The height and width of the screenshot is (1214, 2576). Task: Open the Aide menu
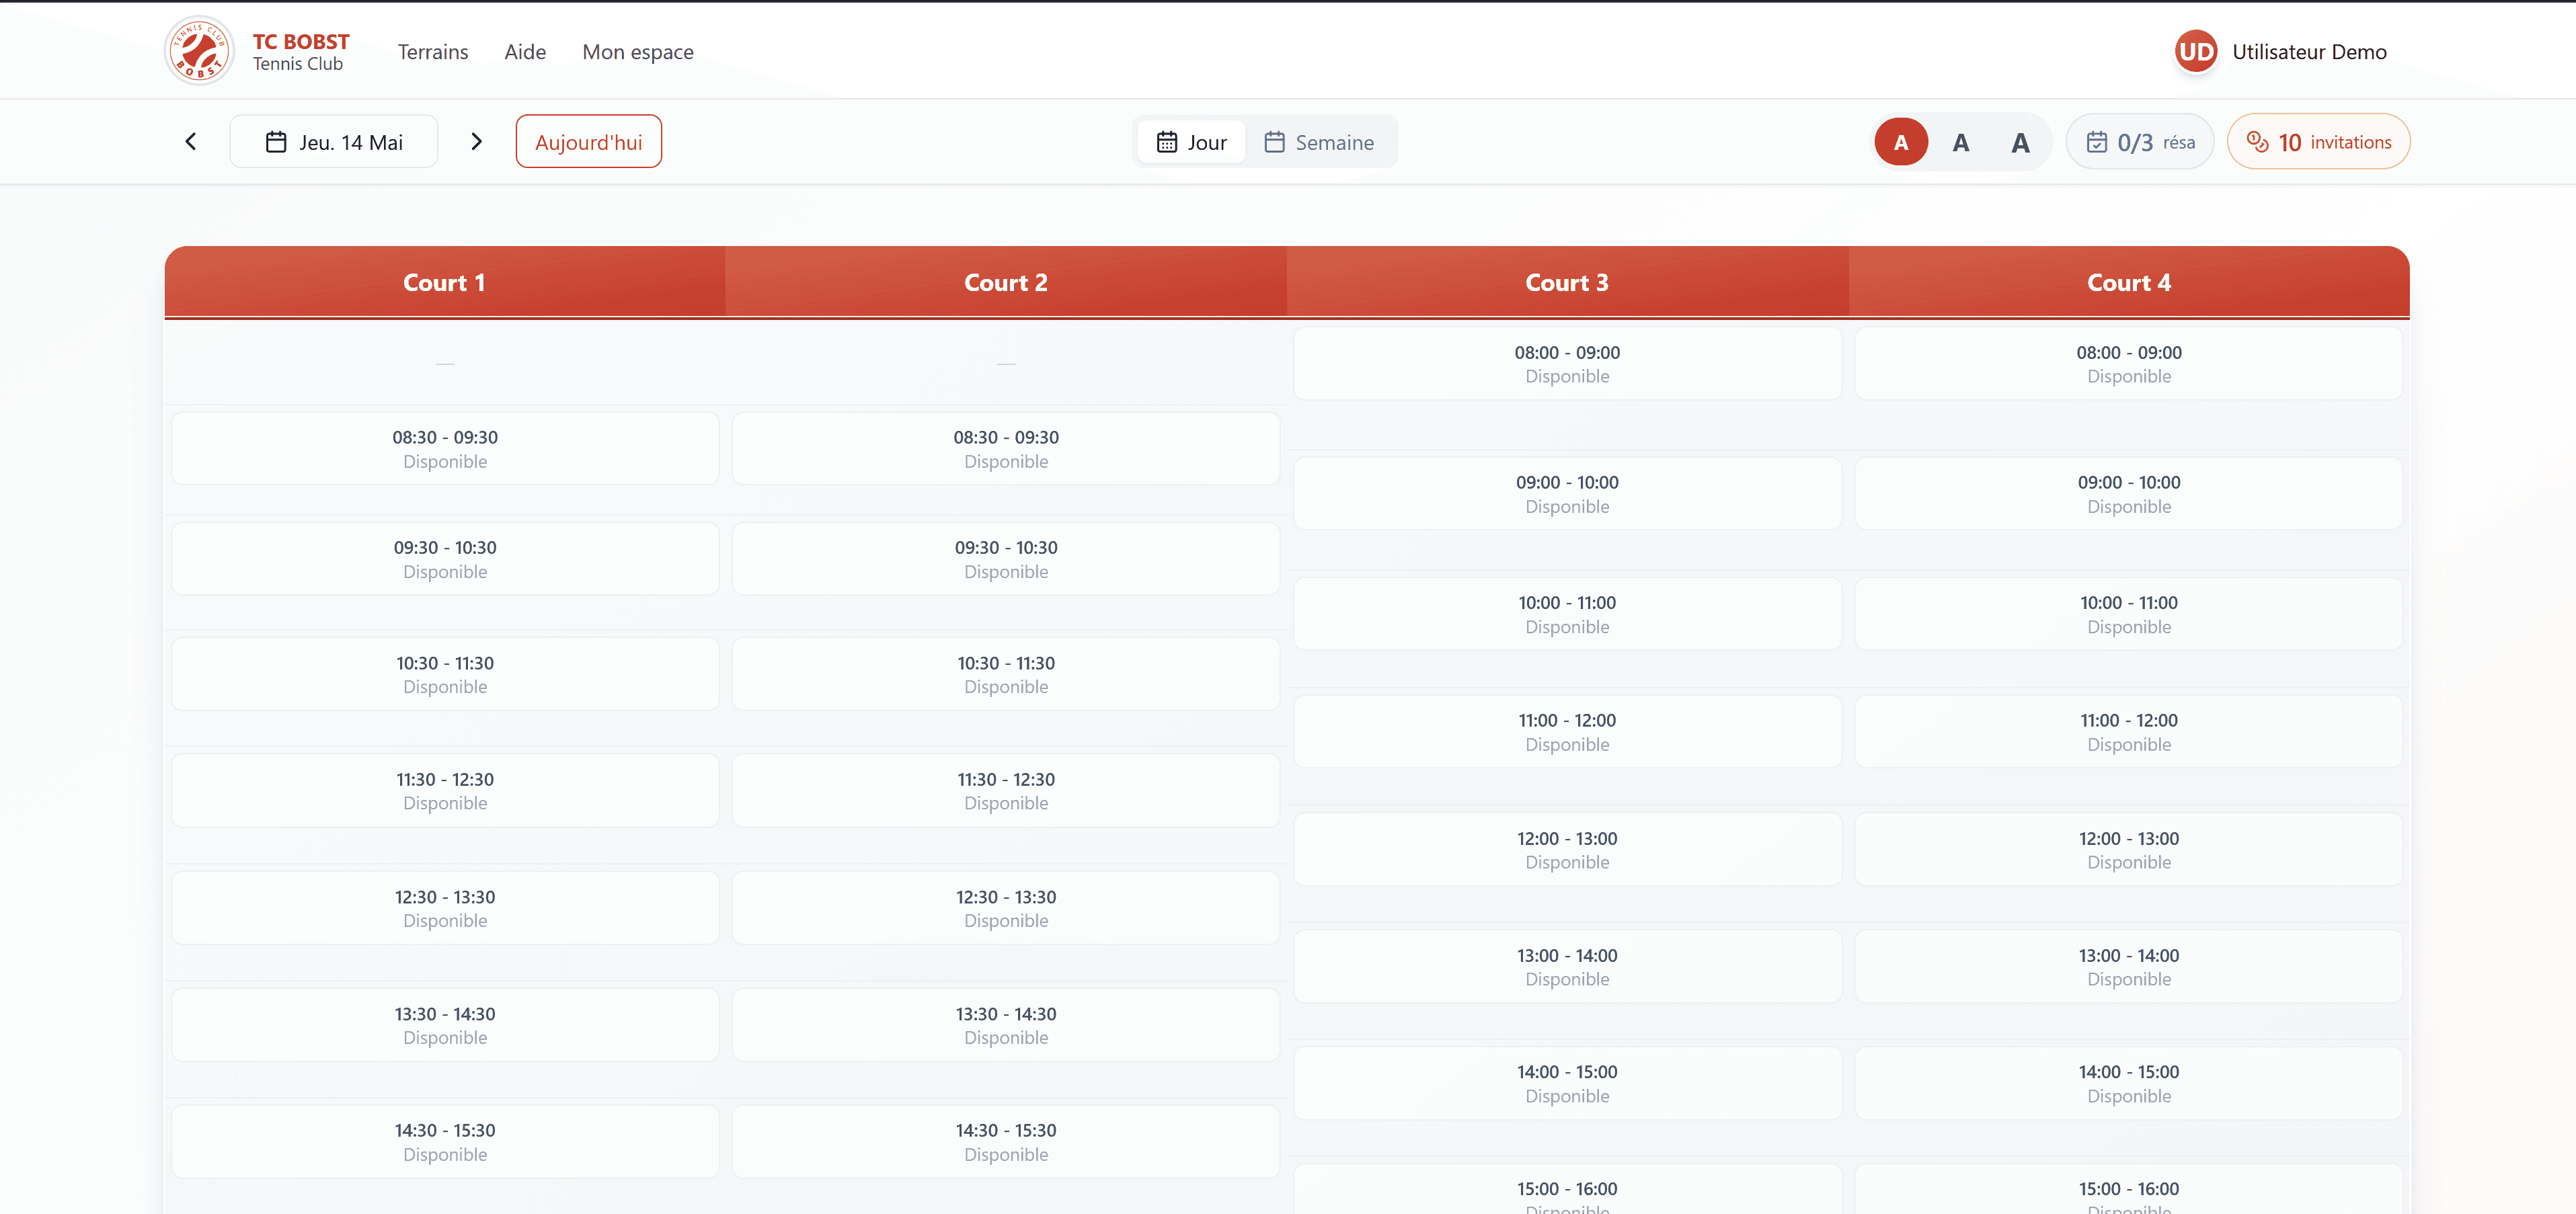point(525,52)
